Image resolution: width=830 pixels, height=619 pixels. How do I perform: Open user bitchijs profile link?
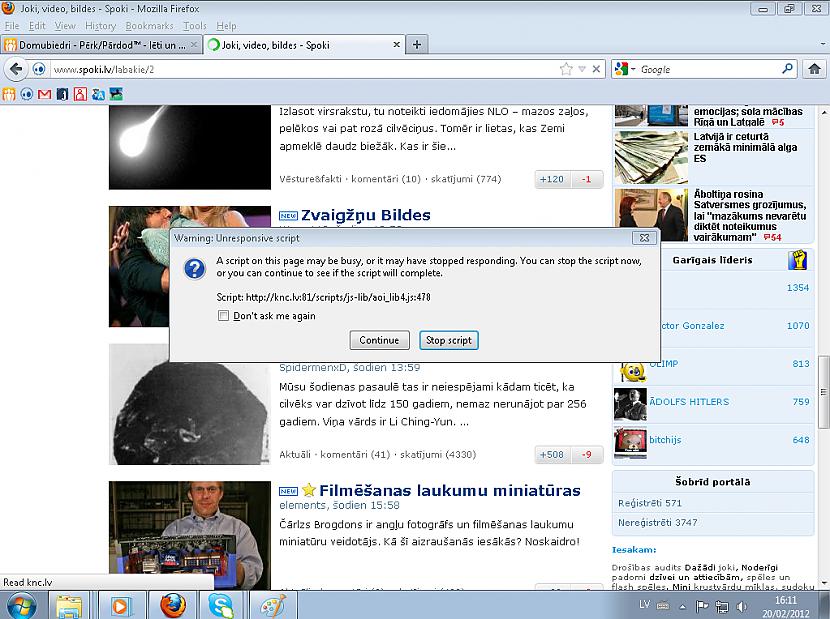pos(665,440)
